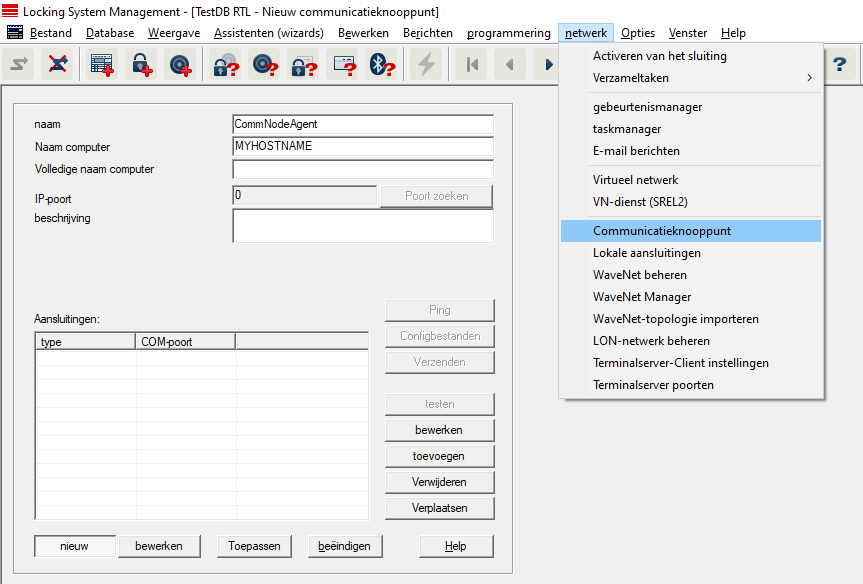
Task: Click the read card icon with question mark
Action: click(342, 65)
